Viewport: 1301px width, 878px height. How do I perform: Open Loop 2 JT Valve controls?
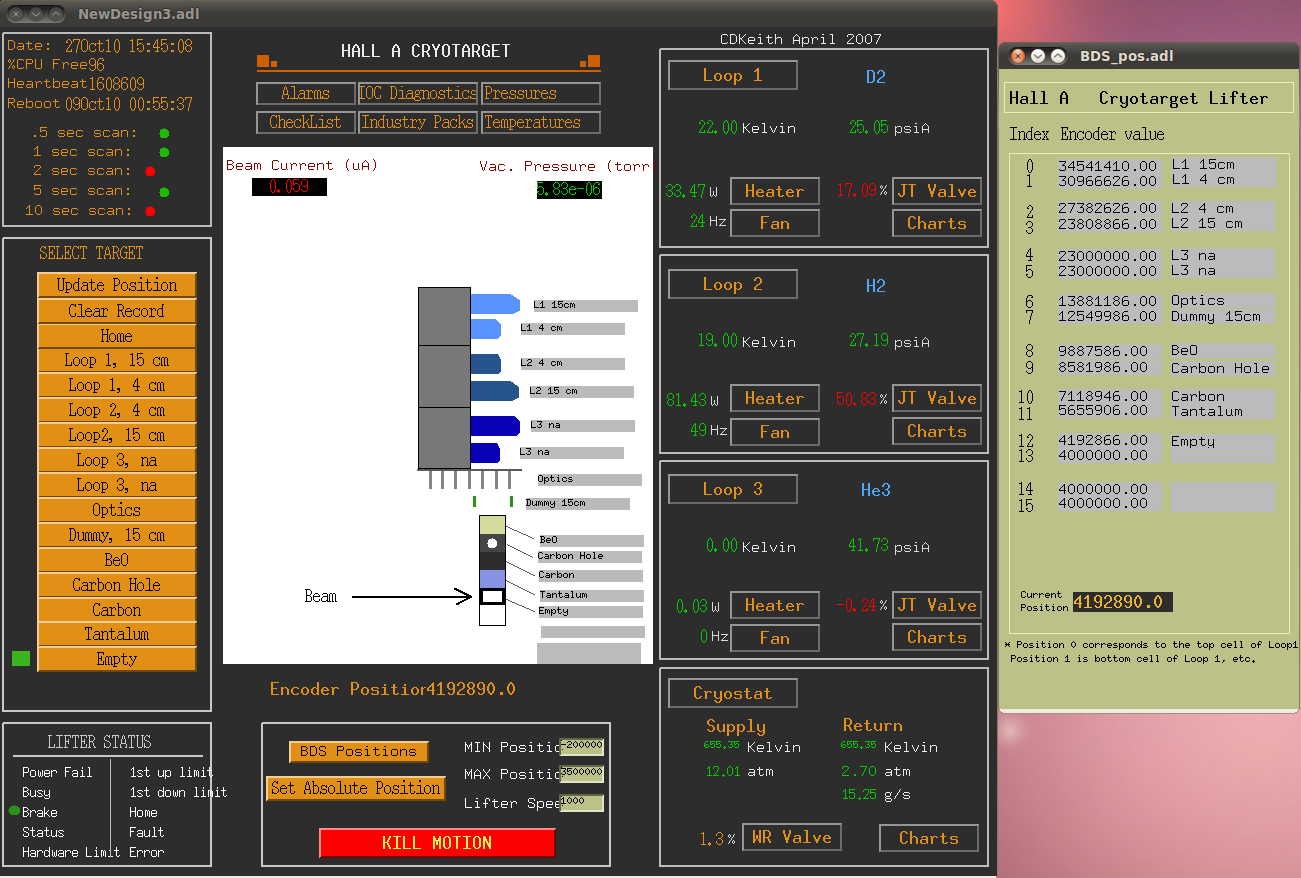937,398
